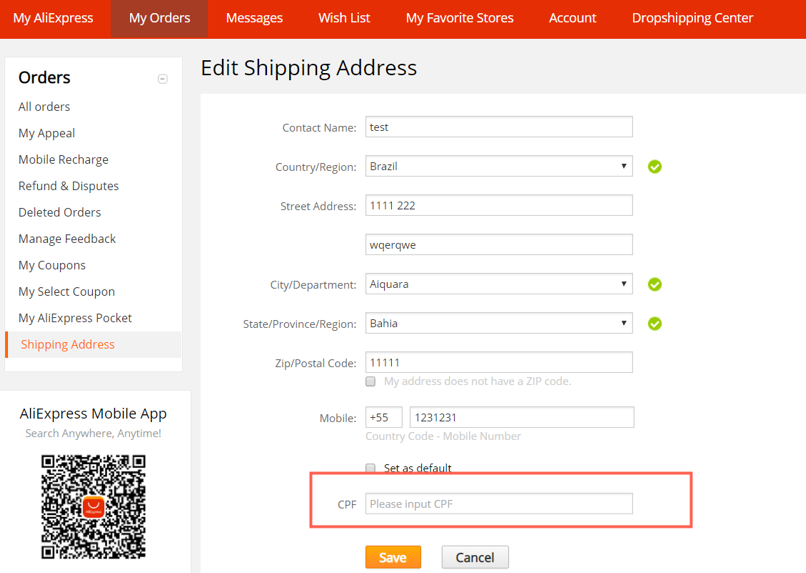The image size is (806, 573).
Task: Open the Messages tab
Action: tap(254, 19)
